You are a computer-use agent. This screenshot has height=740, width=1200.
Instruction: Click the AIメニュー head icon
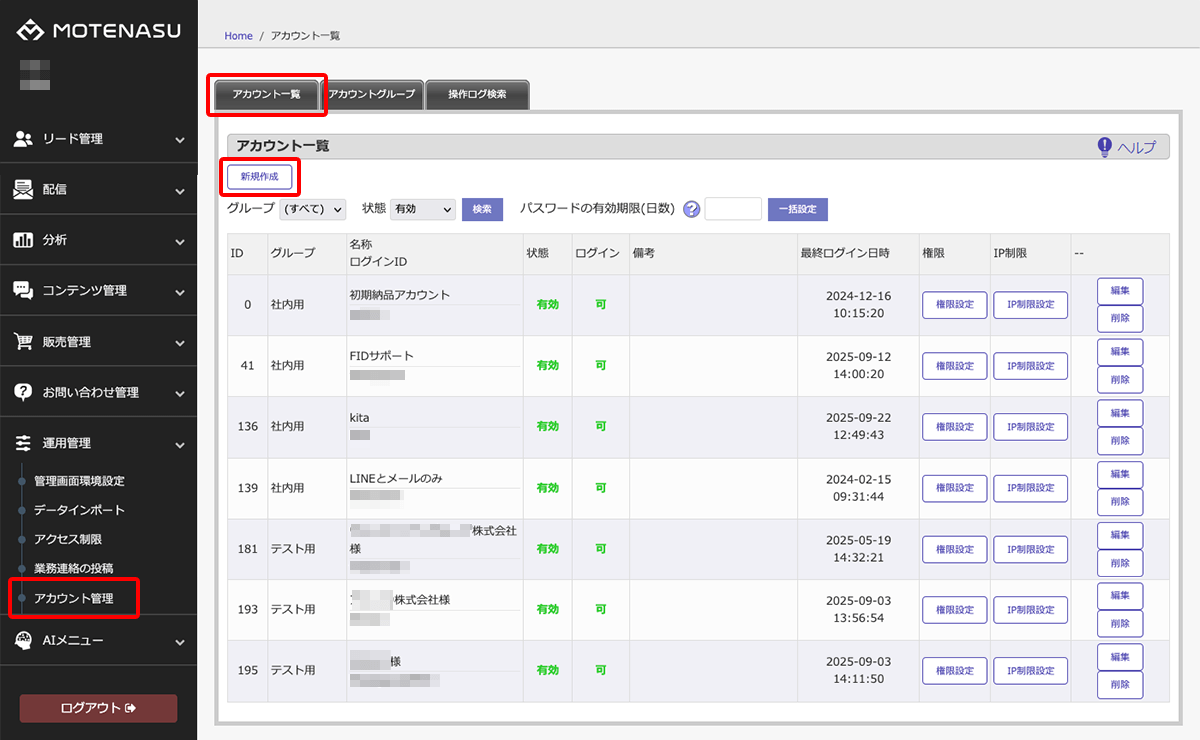tap(23, 640)
